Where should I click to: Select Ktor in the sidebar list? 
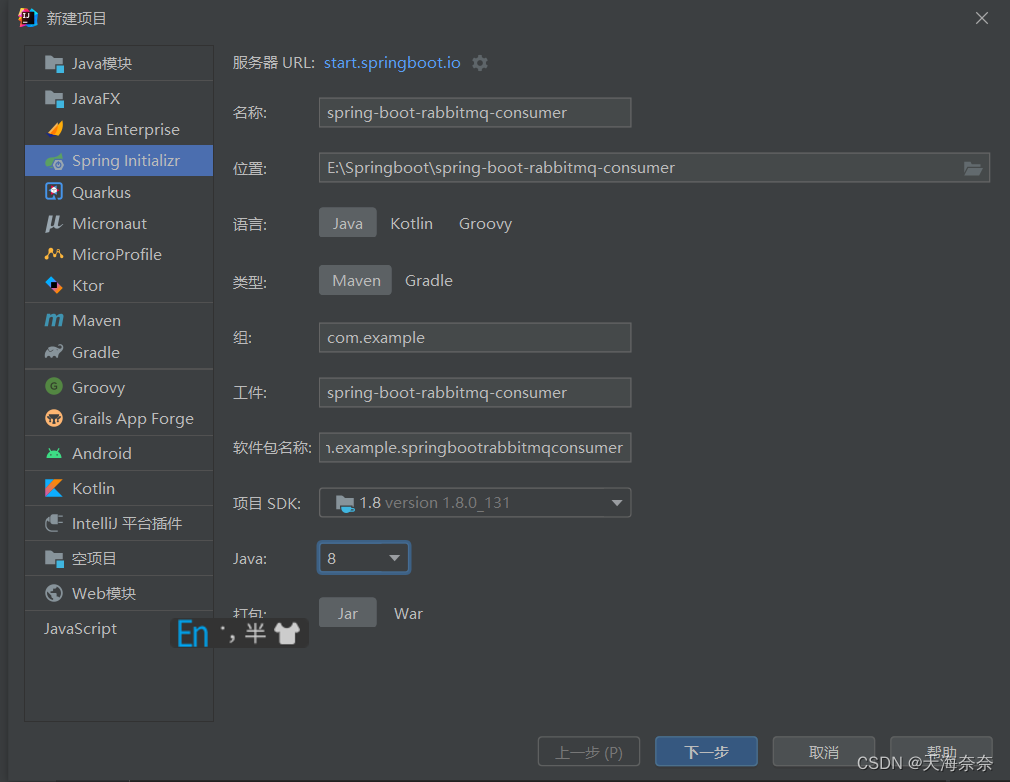pyautogui.click(x=119, y=285)
